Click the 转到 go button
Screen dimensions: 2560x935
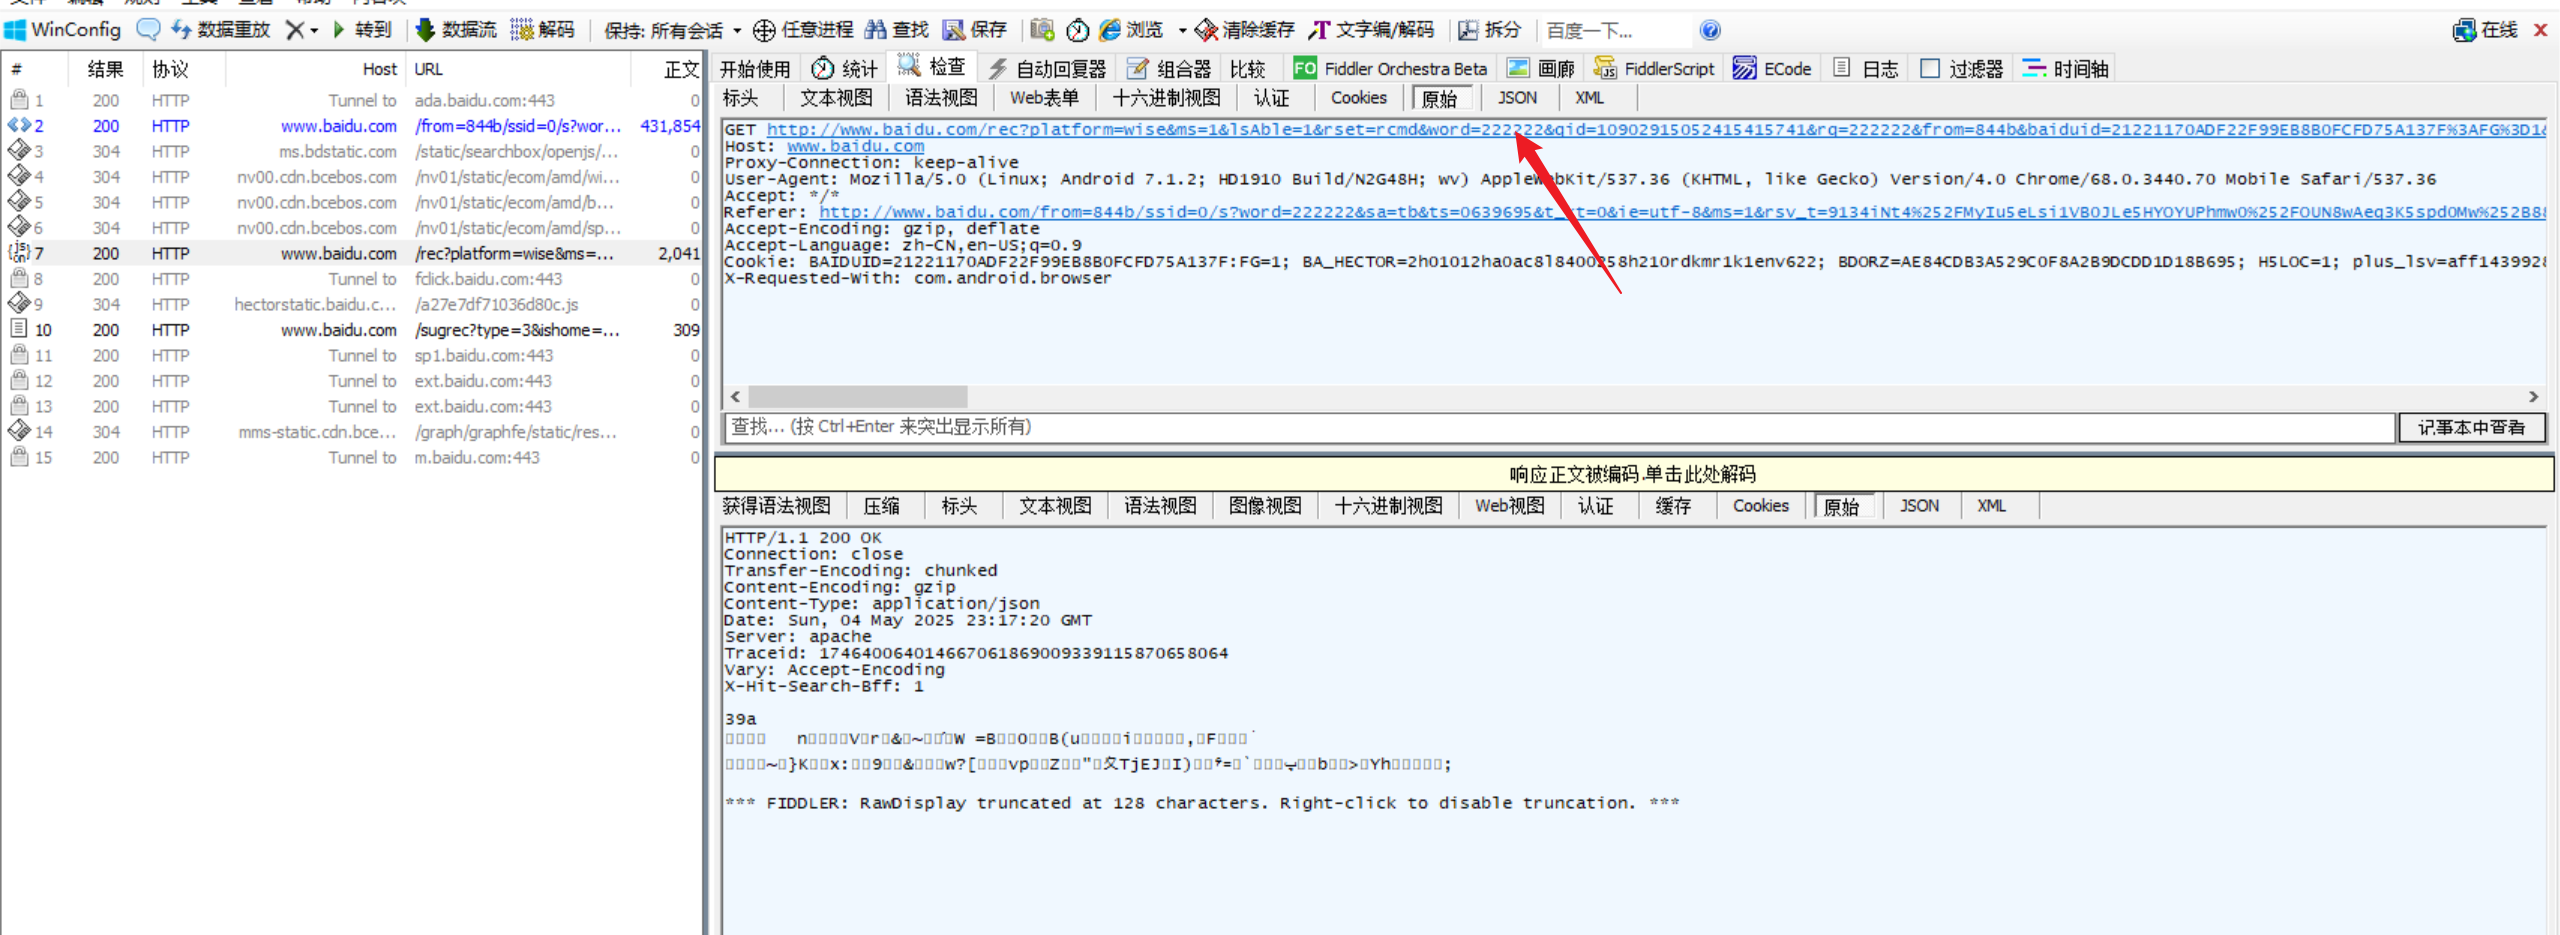(x=362, y=30)
